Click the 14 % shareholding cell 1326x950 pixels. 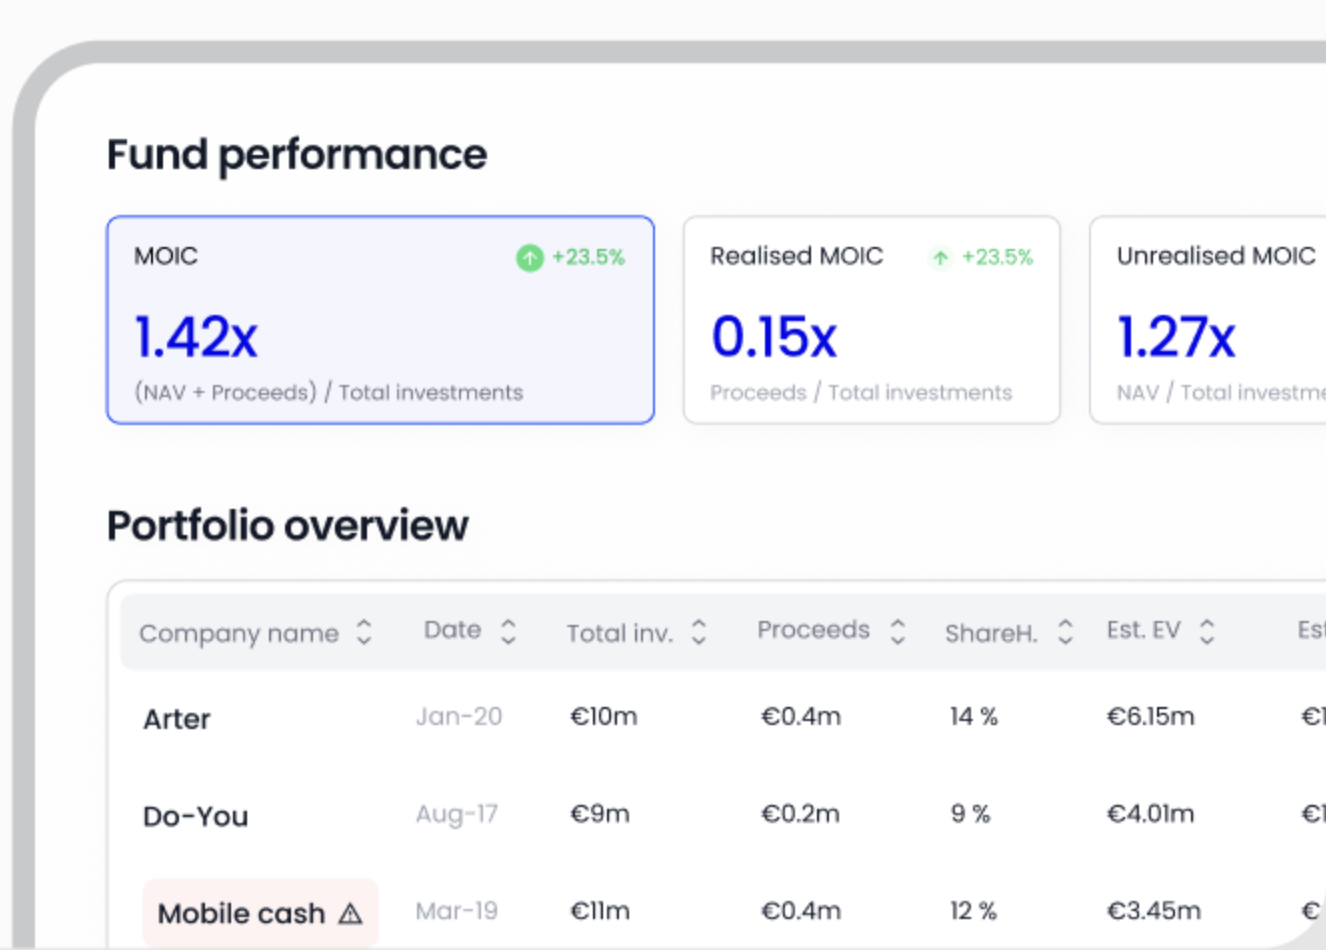(x=973, y=716)
